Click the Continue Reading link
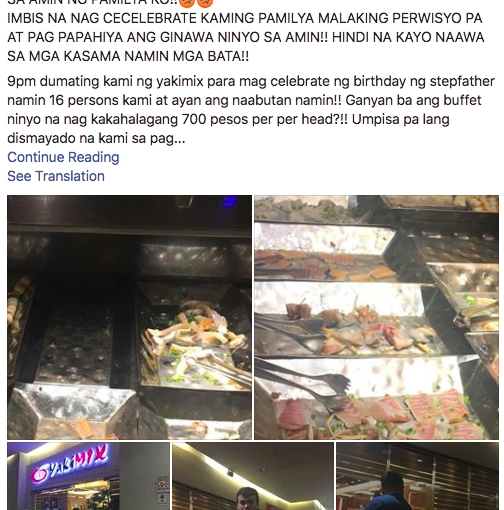The image size is (504, 510). (63, 157)
